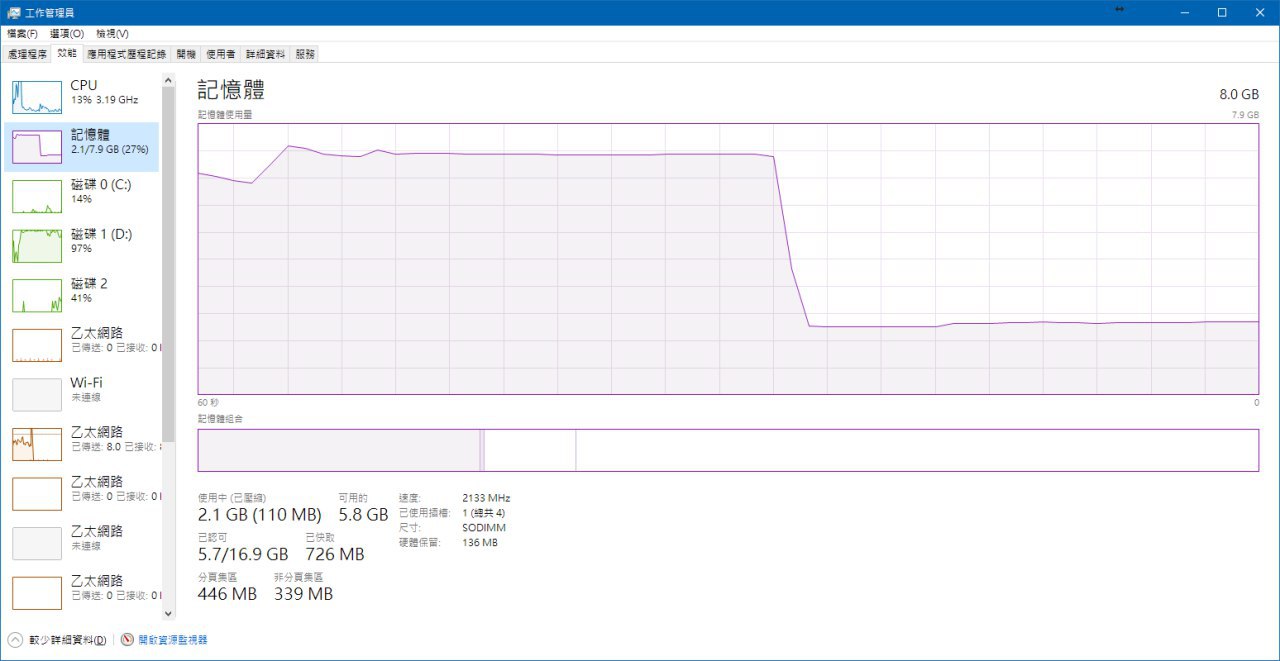Go to the 應用程式歷程記錄 tab
This screenshot has height=661, width=1280.
(126, 54)
